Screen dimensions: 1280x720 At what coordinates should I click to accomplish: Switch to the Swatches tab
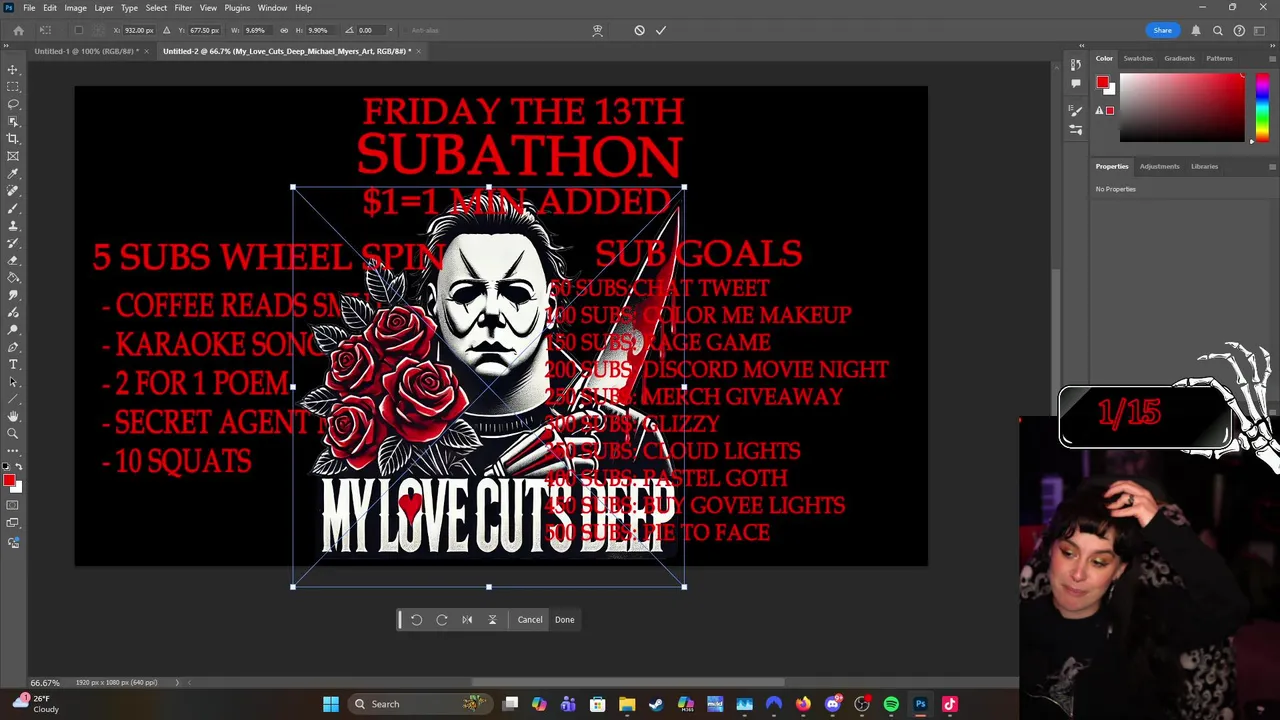(1138, 58)
